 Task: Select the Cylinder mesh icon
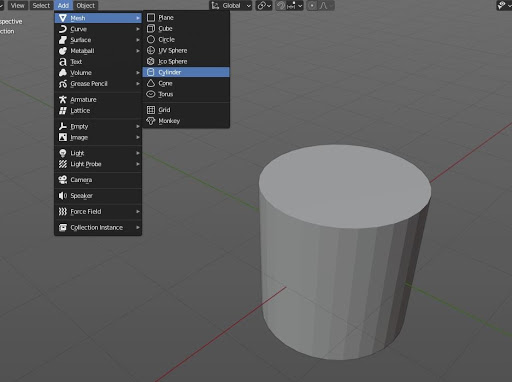(151, 72)
